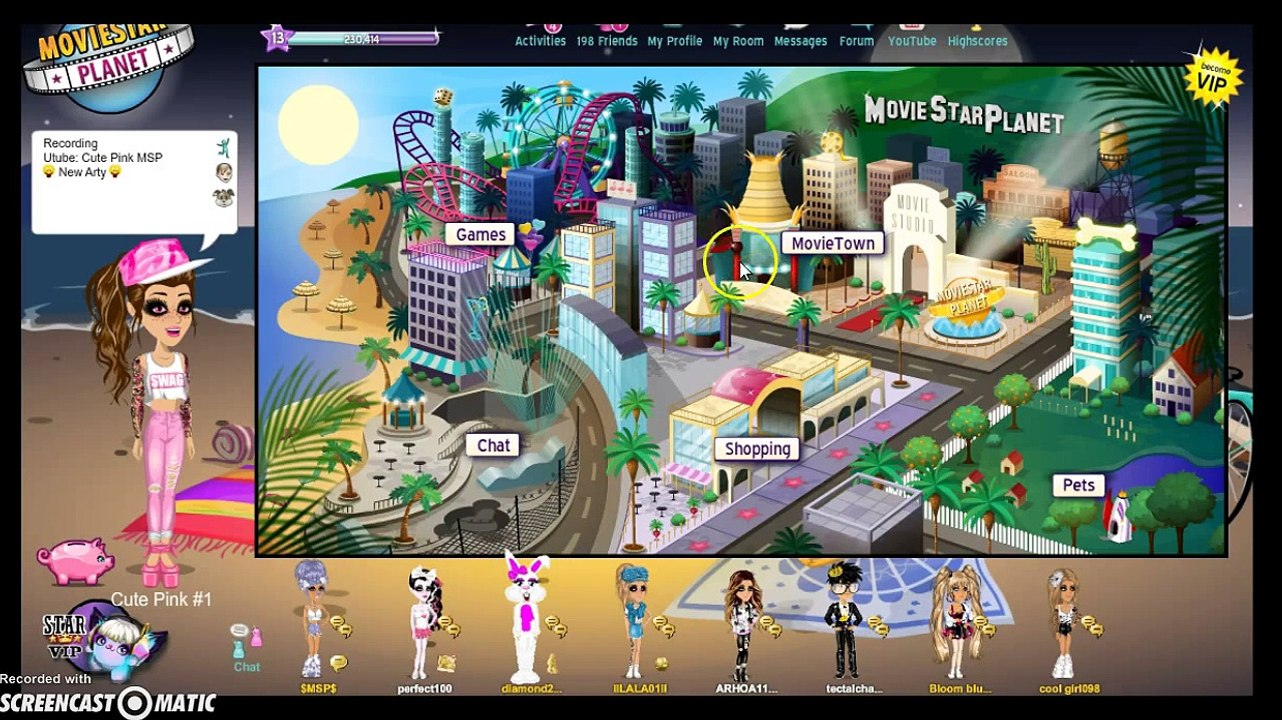Click the dice-topped tower on the map
The height and width of the screenshot is (720, 1282).
pyautogui.click(x=443, y=130)
